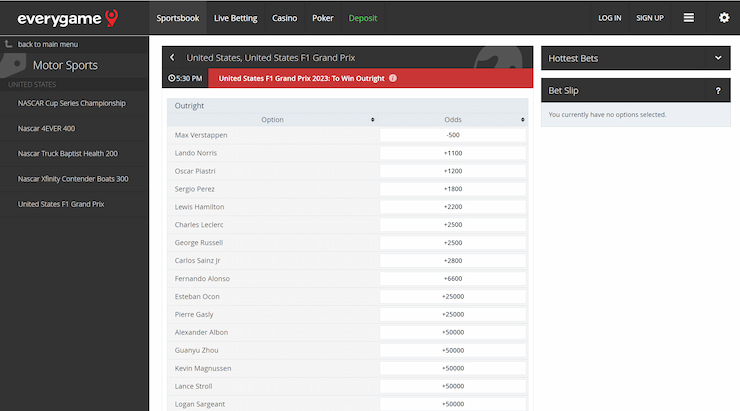The image size is (740, 411).
Task: Click the Hottest Bets title text
Action: (x=573, y=59)
